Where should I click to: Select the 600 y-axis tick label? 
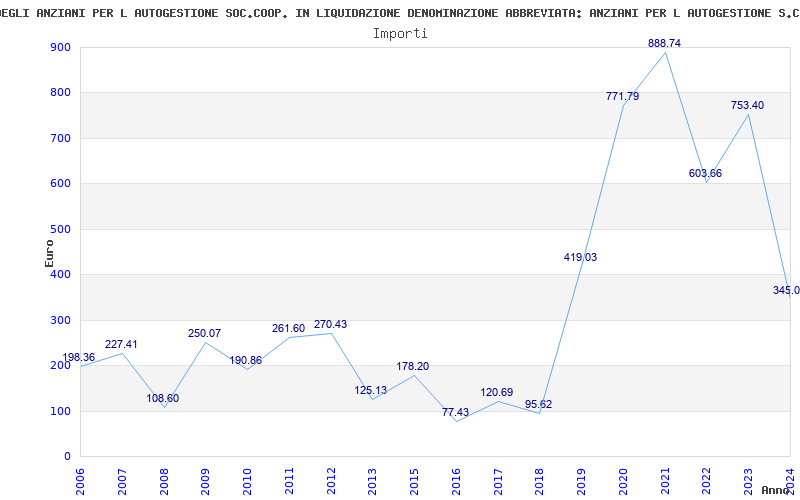point(60,184)
